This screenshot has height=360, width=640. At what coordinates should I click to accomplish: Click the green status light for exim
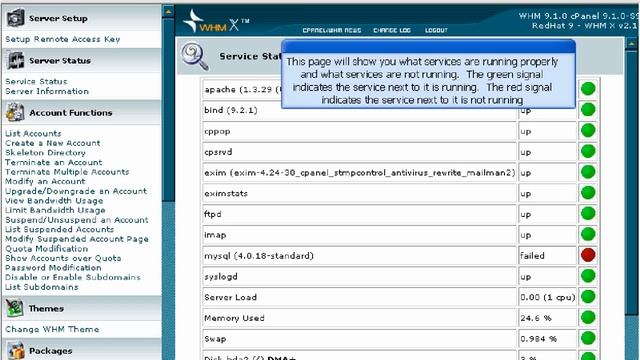click(588, 172)
